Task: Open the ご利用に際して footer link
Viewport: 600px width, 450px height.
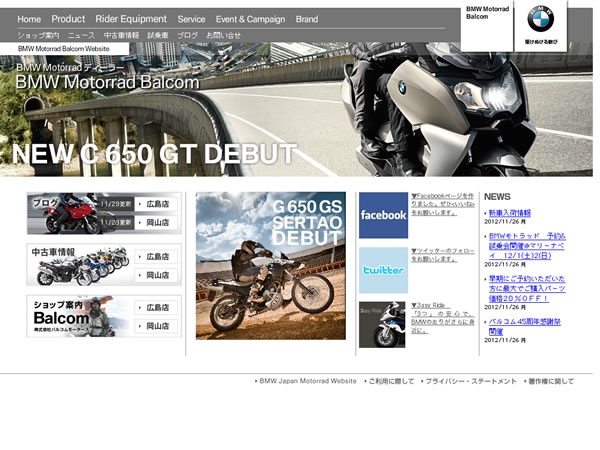Action: [391, 381]
